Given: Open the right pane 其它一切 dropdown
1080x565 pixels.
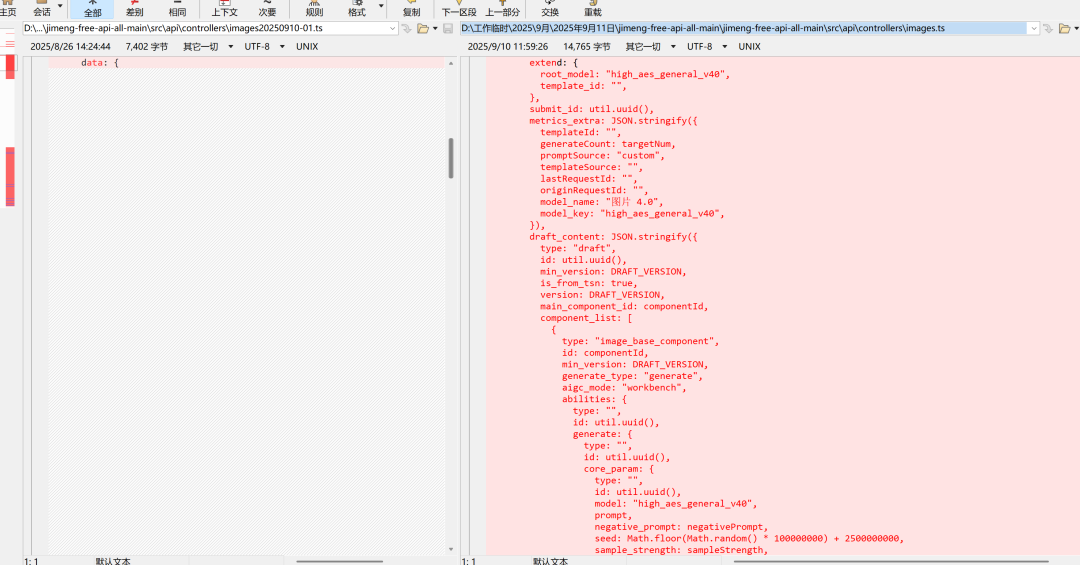Looking at the screenshot, I should point(650,46).
